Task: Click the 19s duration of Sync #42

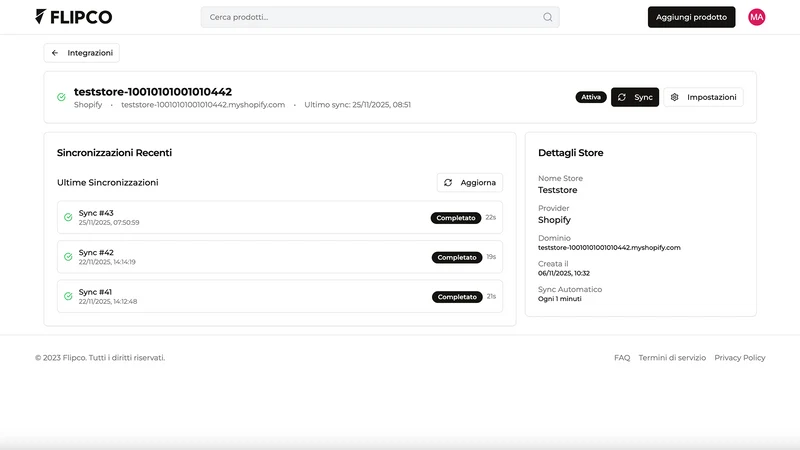Action: click(x=491, y=257)
